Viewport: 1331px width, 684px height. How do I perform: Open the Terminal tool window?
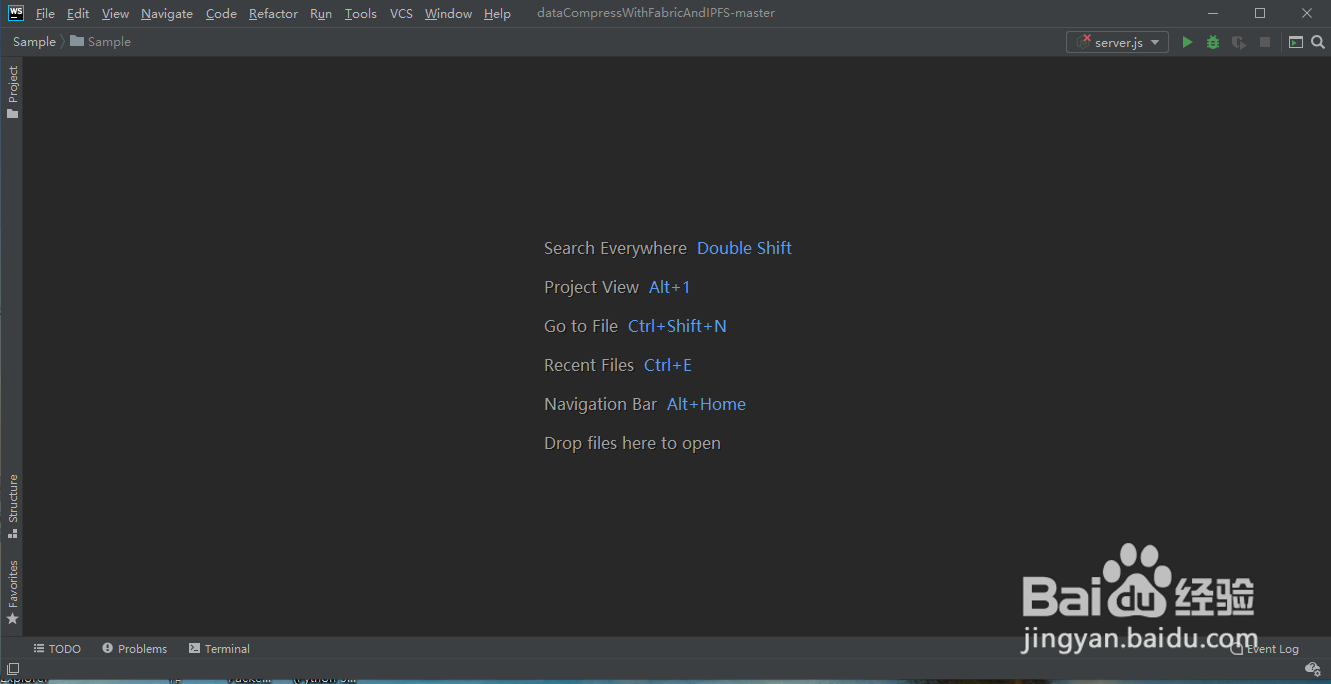219,649
